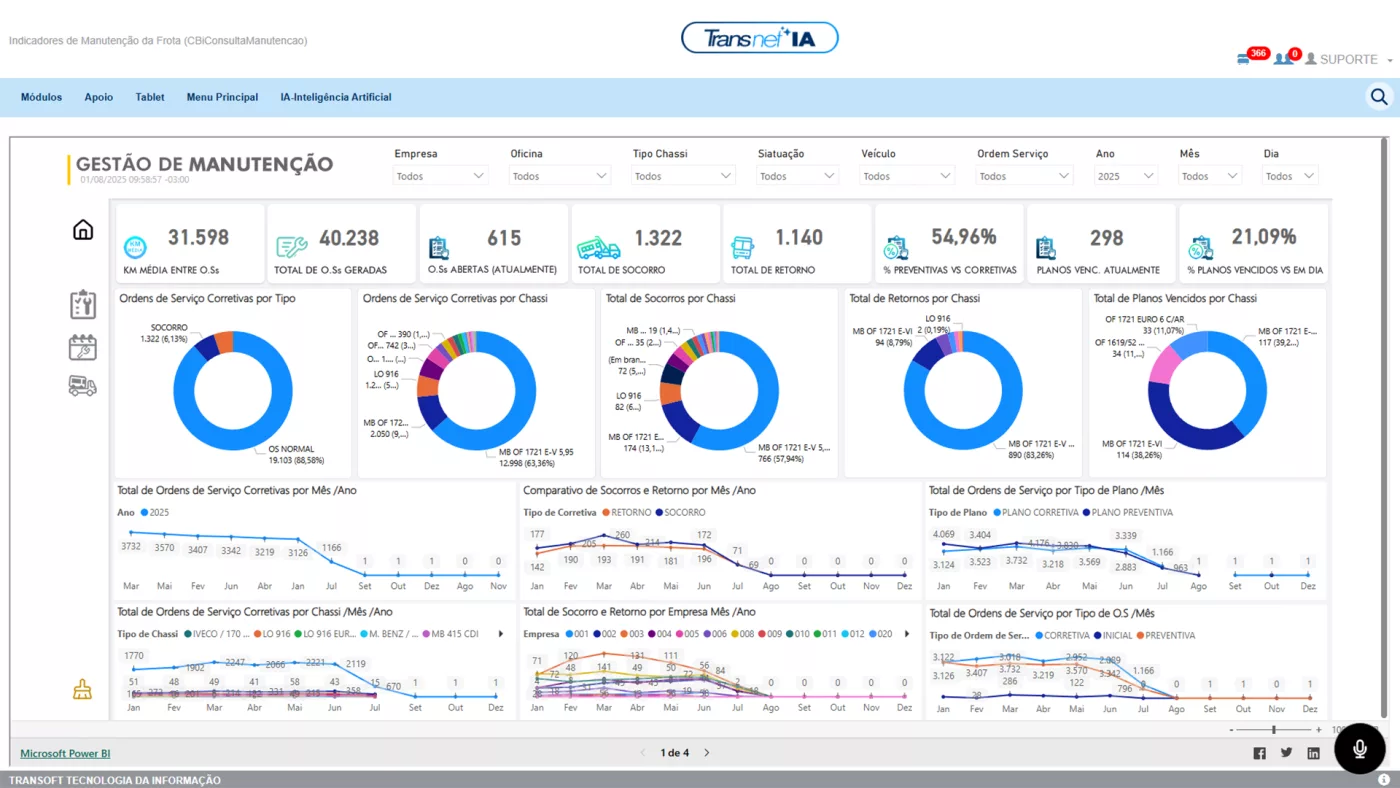Image resolution: width=1400 pixels, height=788 pixels.
Task: Expand the Empresa filter dropdown
Action: point(440,176)
